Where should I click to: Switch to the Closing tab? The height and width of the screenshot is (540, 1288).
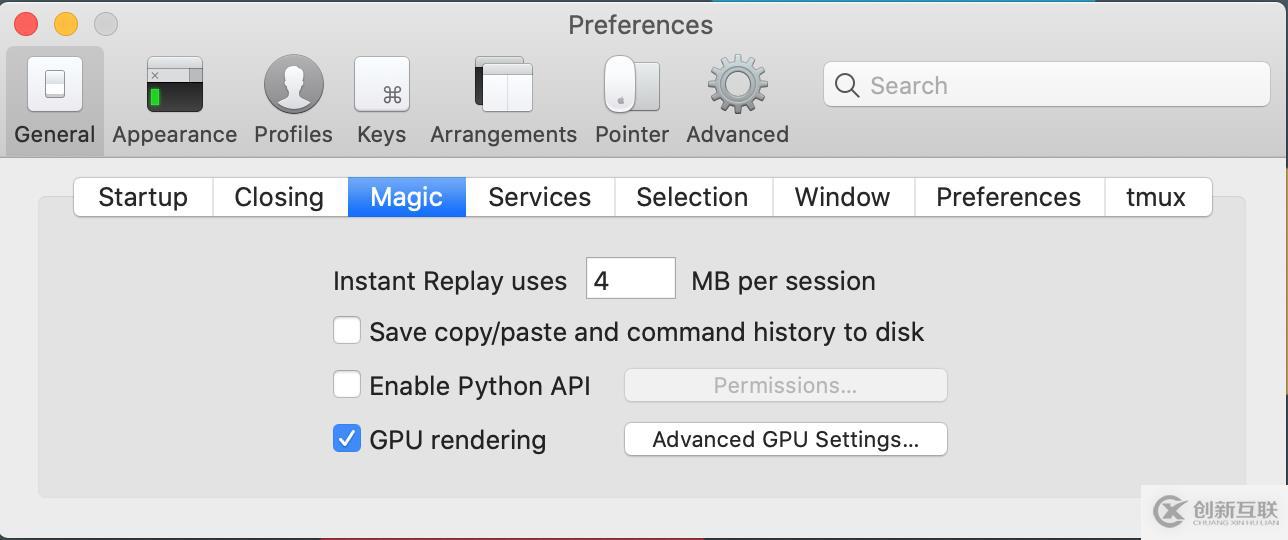click(279, 197)
